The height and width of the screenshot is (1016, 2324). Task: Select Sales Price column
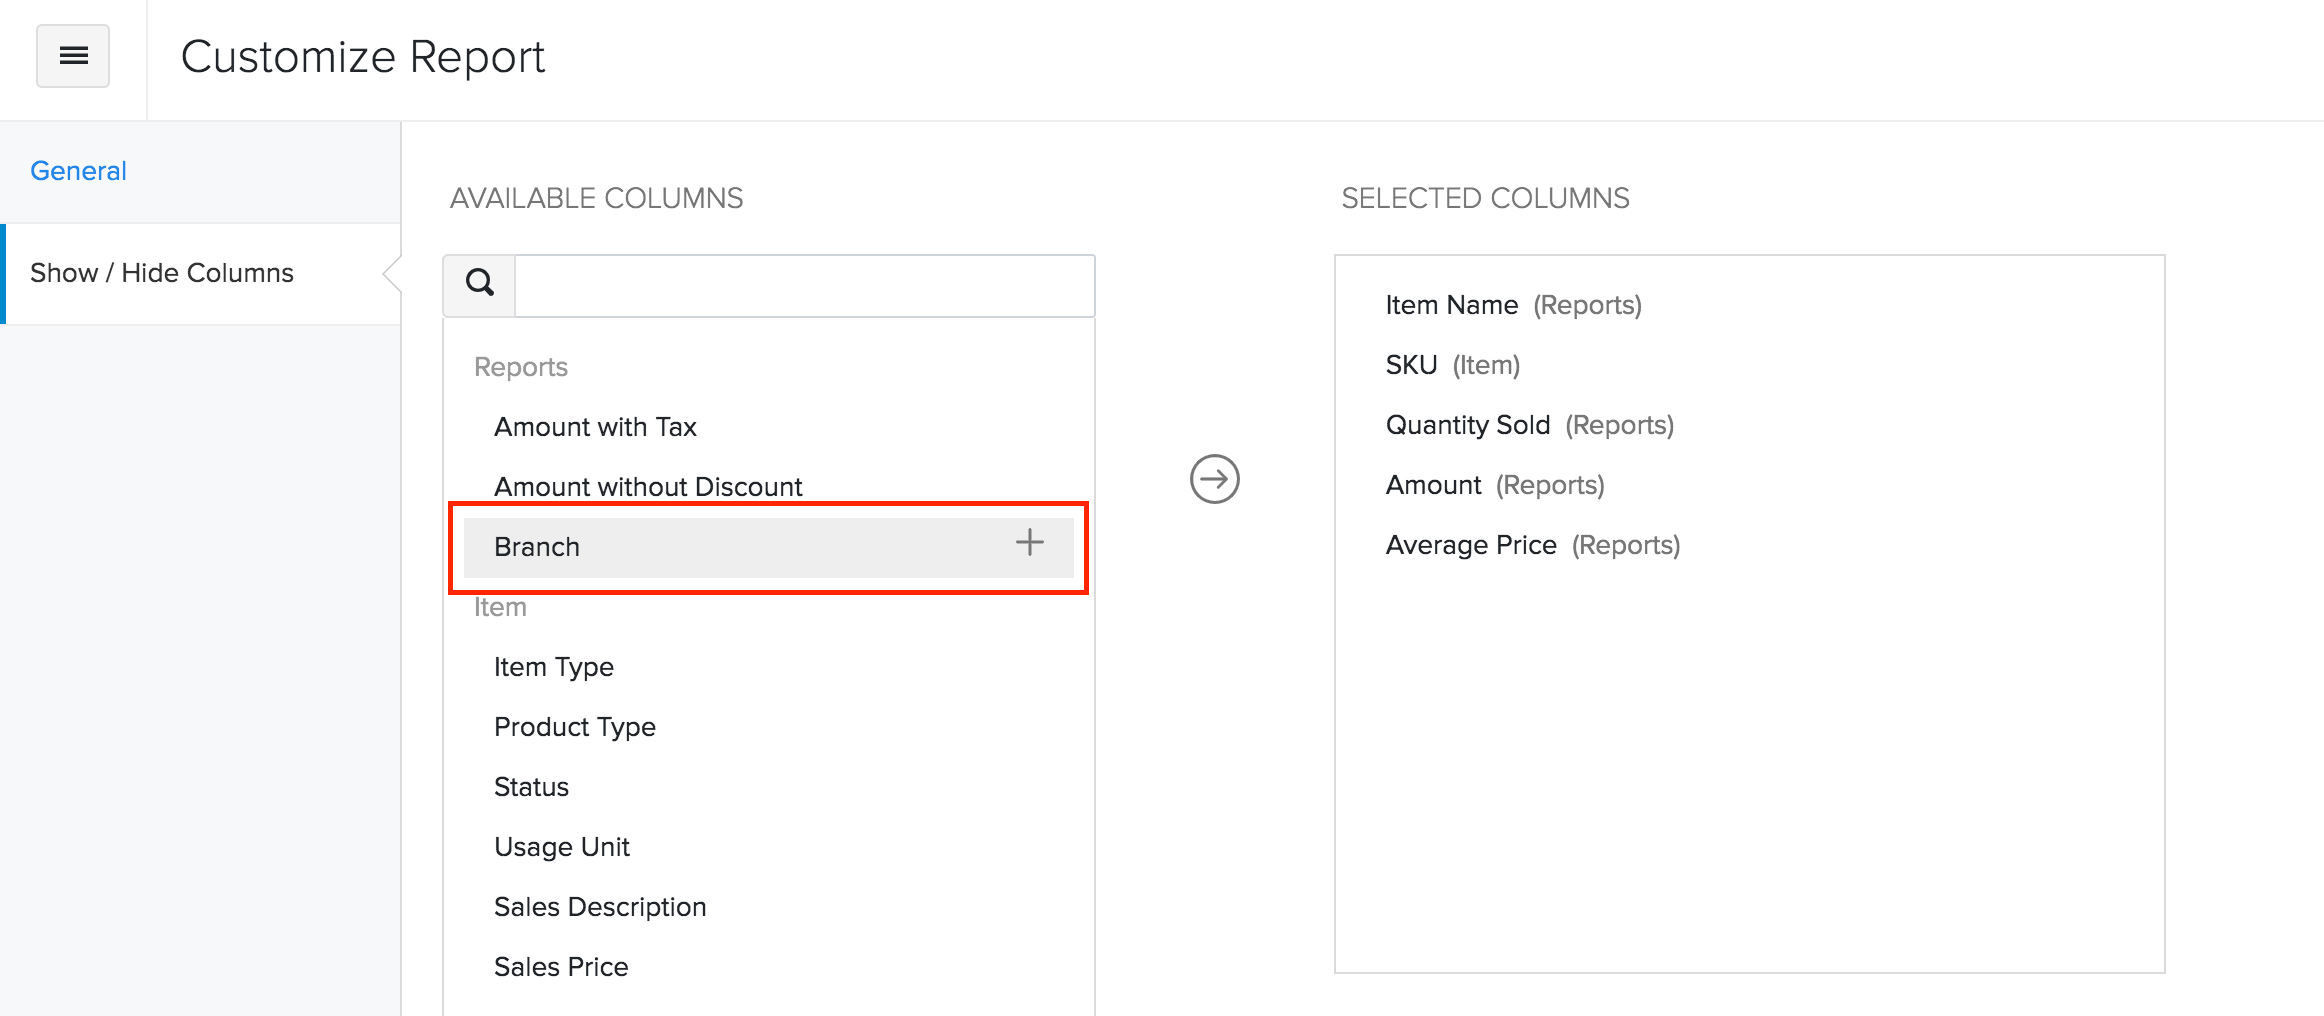tap(561, 967)
